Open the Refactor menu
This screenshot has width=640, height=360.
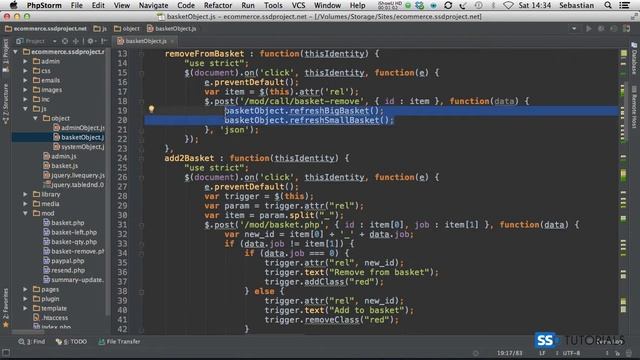pyautogui.click(x=218, y=5)
